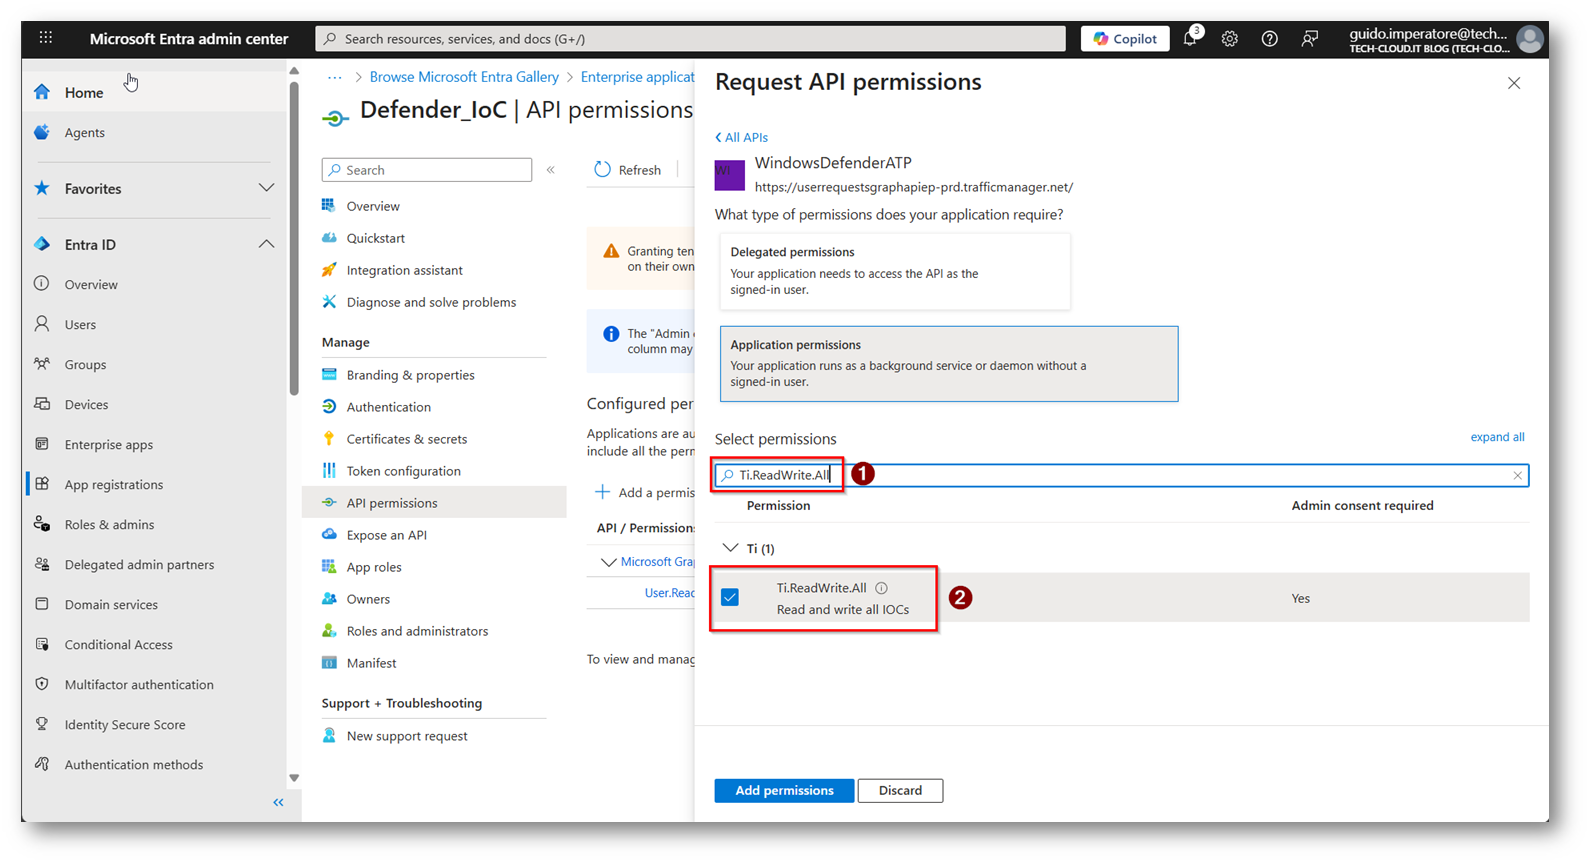Expand the Favorites section
The image size is (1591, 864).
[266, 188]
